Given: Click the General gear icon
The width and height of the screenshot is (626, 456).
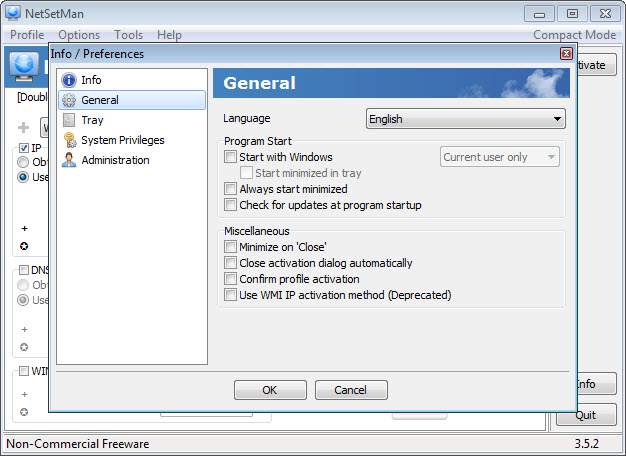Looking at the screenshot, I should [x=69, y=100].
